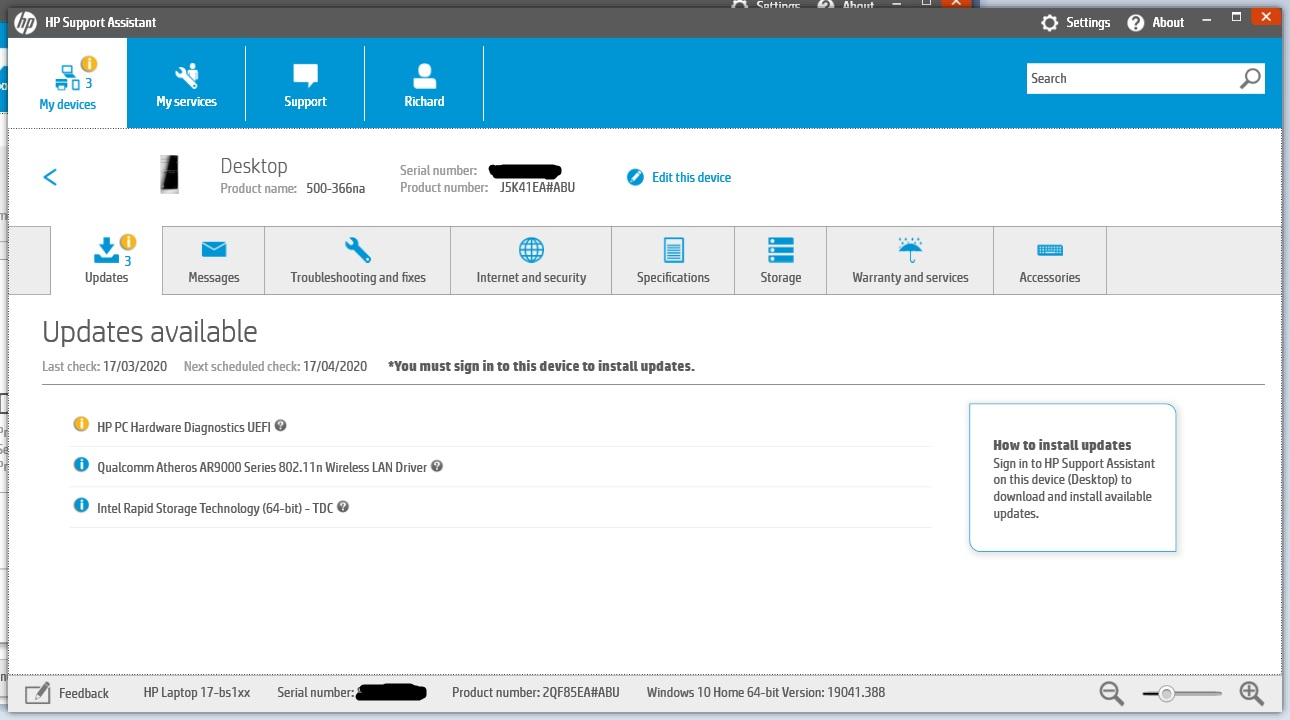Click the Desktop device thumbnail image
1290x720 pixels.
(x=170, y=174)
